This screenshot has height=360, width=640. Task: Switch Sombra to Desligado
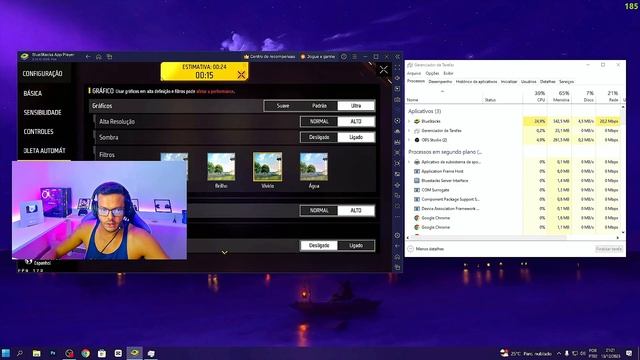[319, 137]
